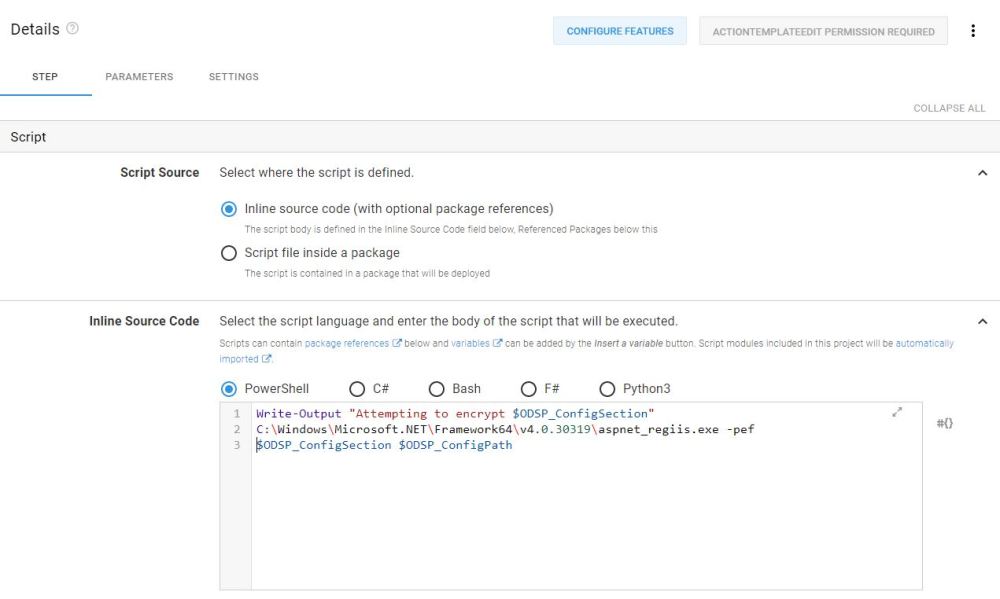Click the #{} insert variable icon
The image size is (1000, 599).
tap(944, 423)
